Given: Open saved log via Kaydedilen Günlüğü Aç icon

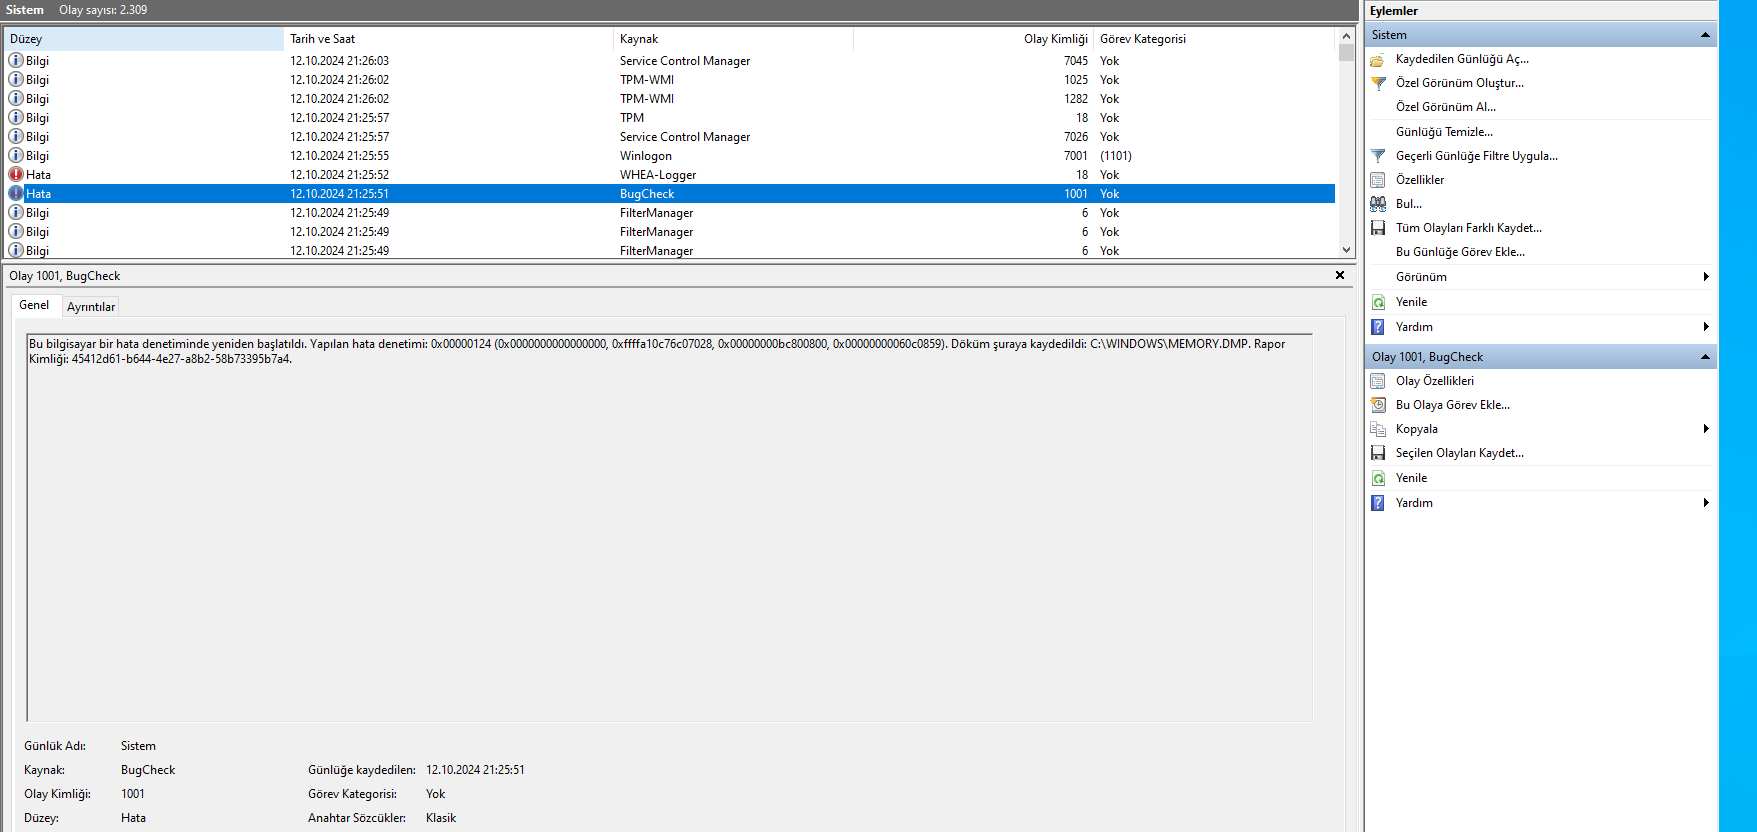Looking at the screenshot, I should (x=1377, y=59).
